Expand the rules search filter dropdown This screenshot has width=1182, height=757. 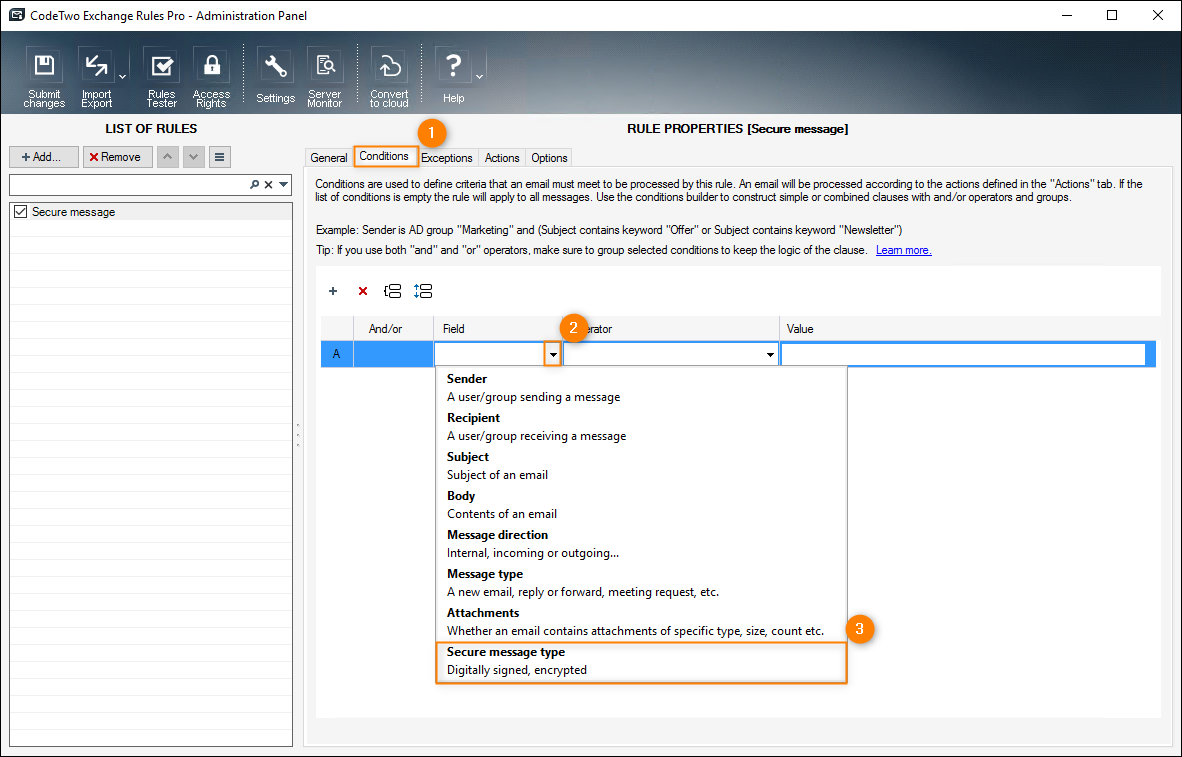point(283,184)
